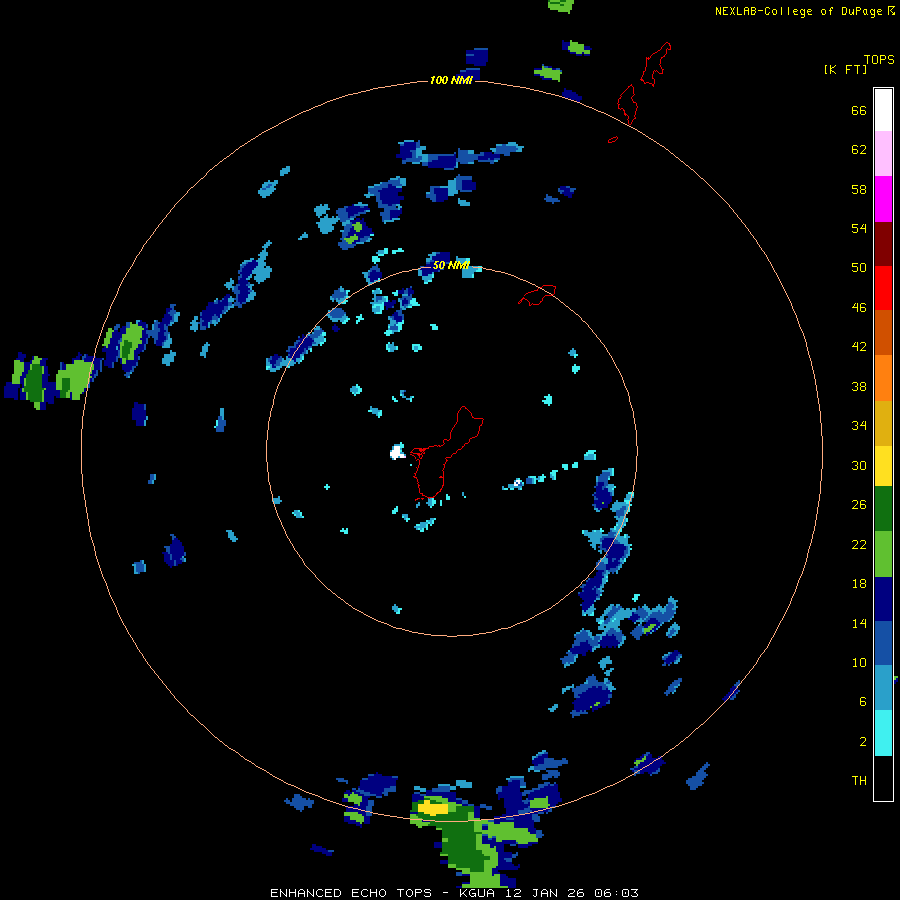This screenshot has height=900, width=900.
Task: Select the gold legend color band
Action: click(883, 423)
